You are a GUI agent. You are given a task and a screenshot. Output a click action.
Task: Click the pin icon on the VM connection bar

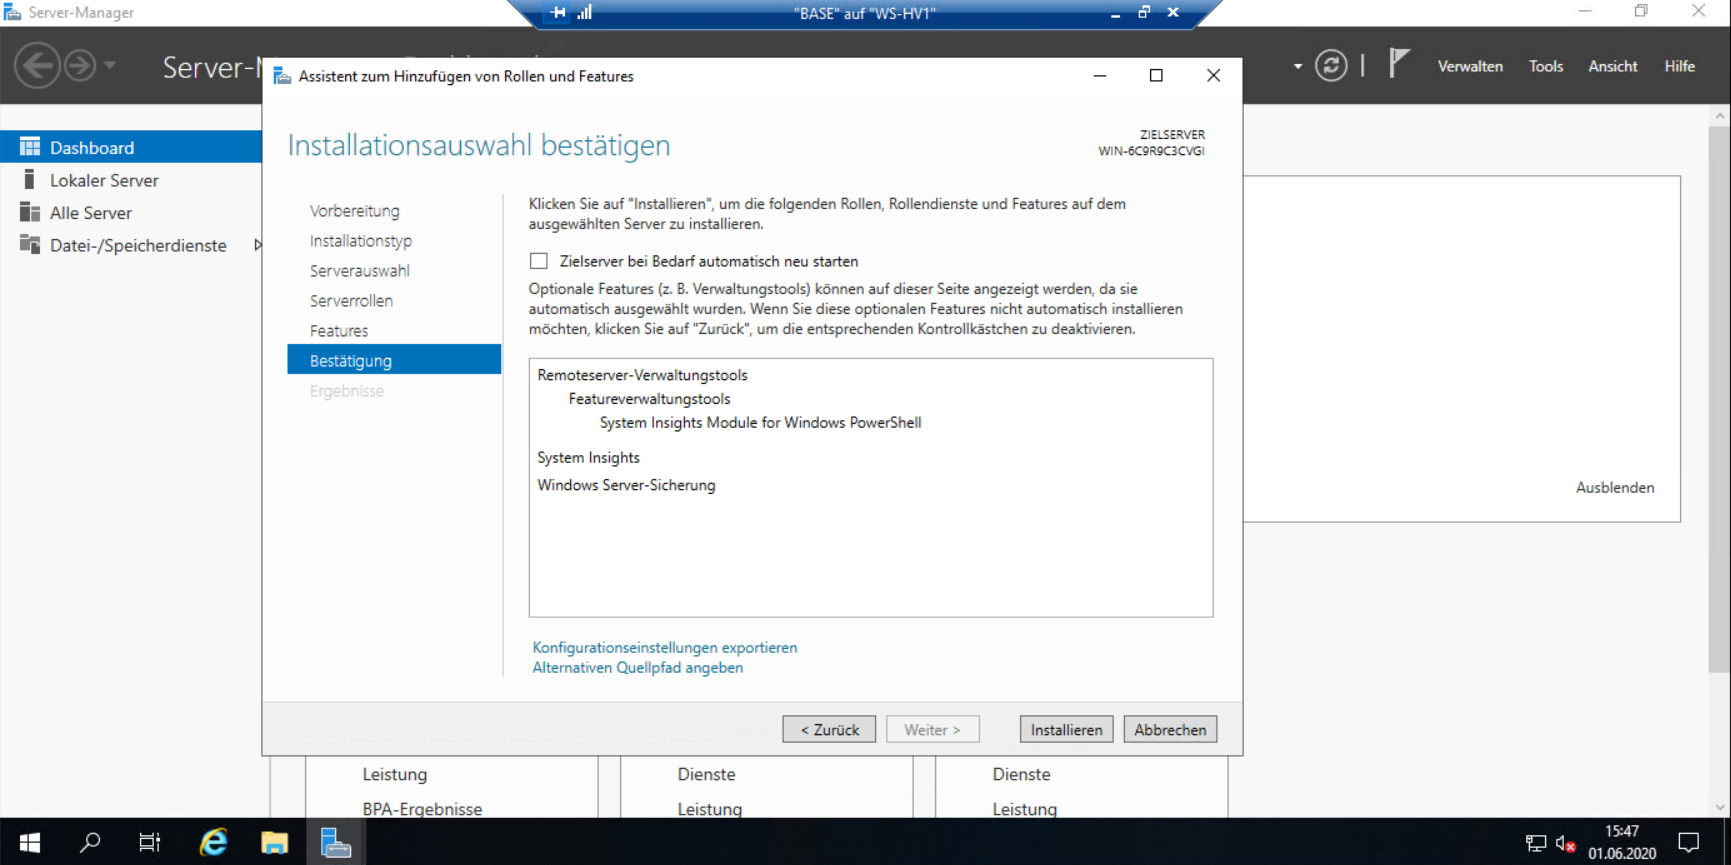coord(558,12)
